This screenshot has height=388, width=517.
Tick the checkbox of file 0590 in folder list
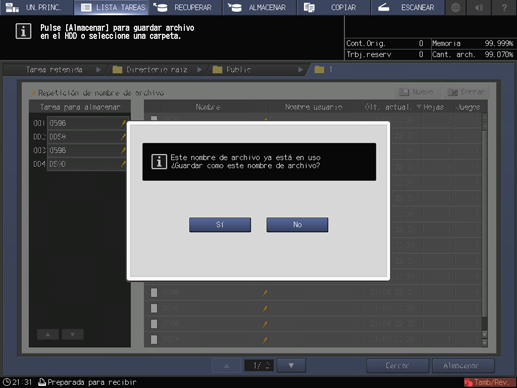click(154, 308)
